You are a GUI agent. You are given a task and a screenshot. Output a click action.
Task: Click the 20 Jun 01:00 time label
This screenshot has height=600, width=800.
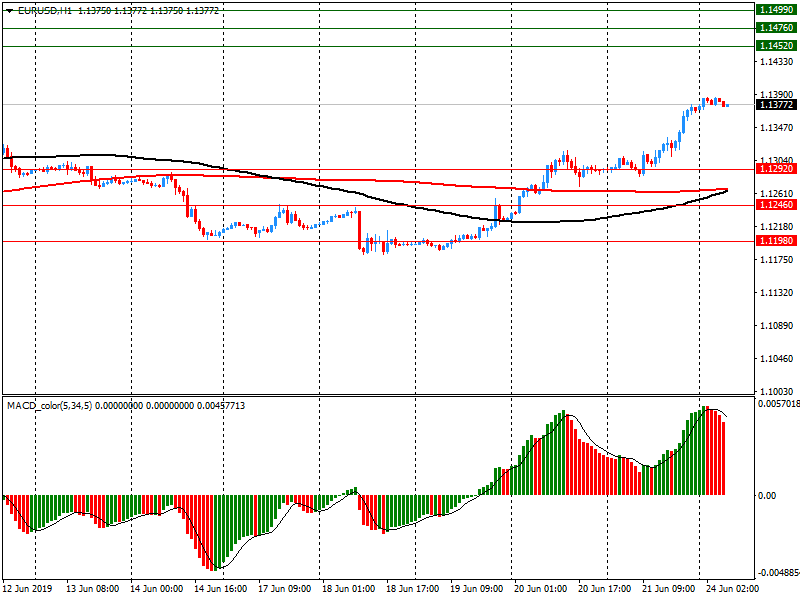tap(541, 588)
